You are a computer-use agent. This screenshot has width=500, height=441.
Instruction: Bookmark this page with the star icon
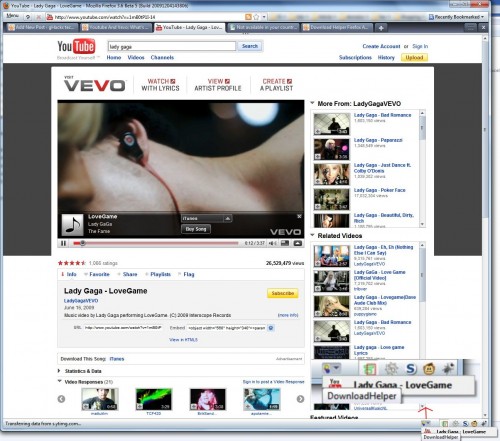coord(256,17)
